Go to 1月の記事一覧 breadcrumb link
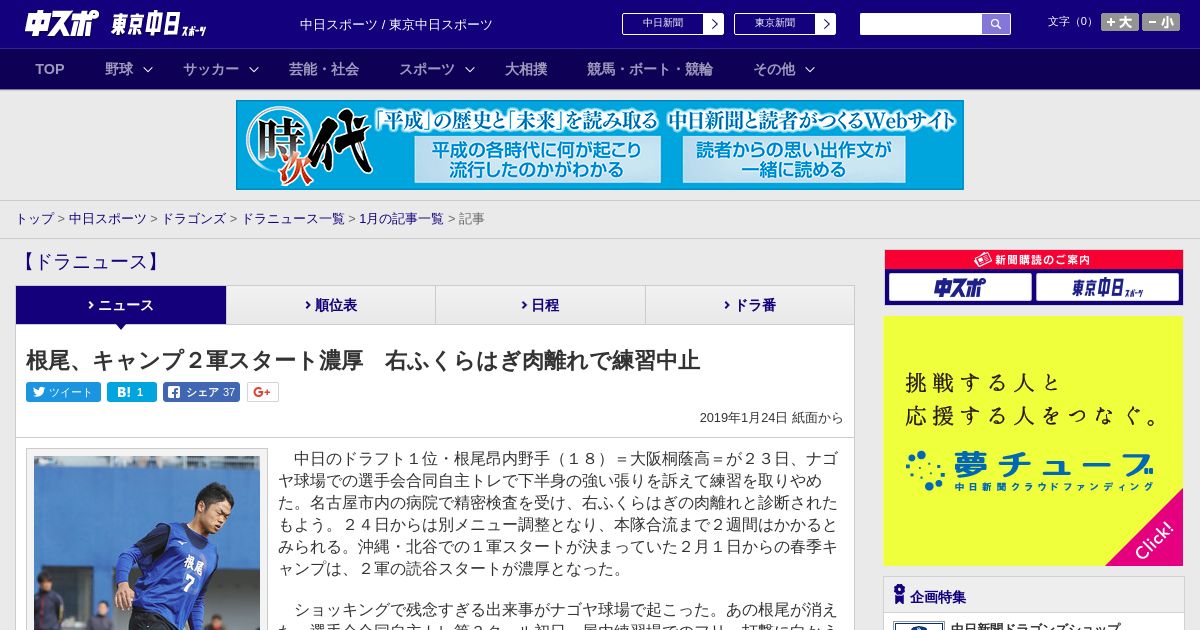 tap(401, 218)
